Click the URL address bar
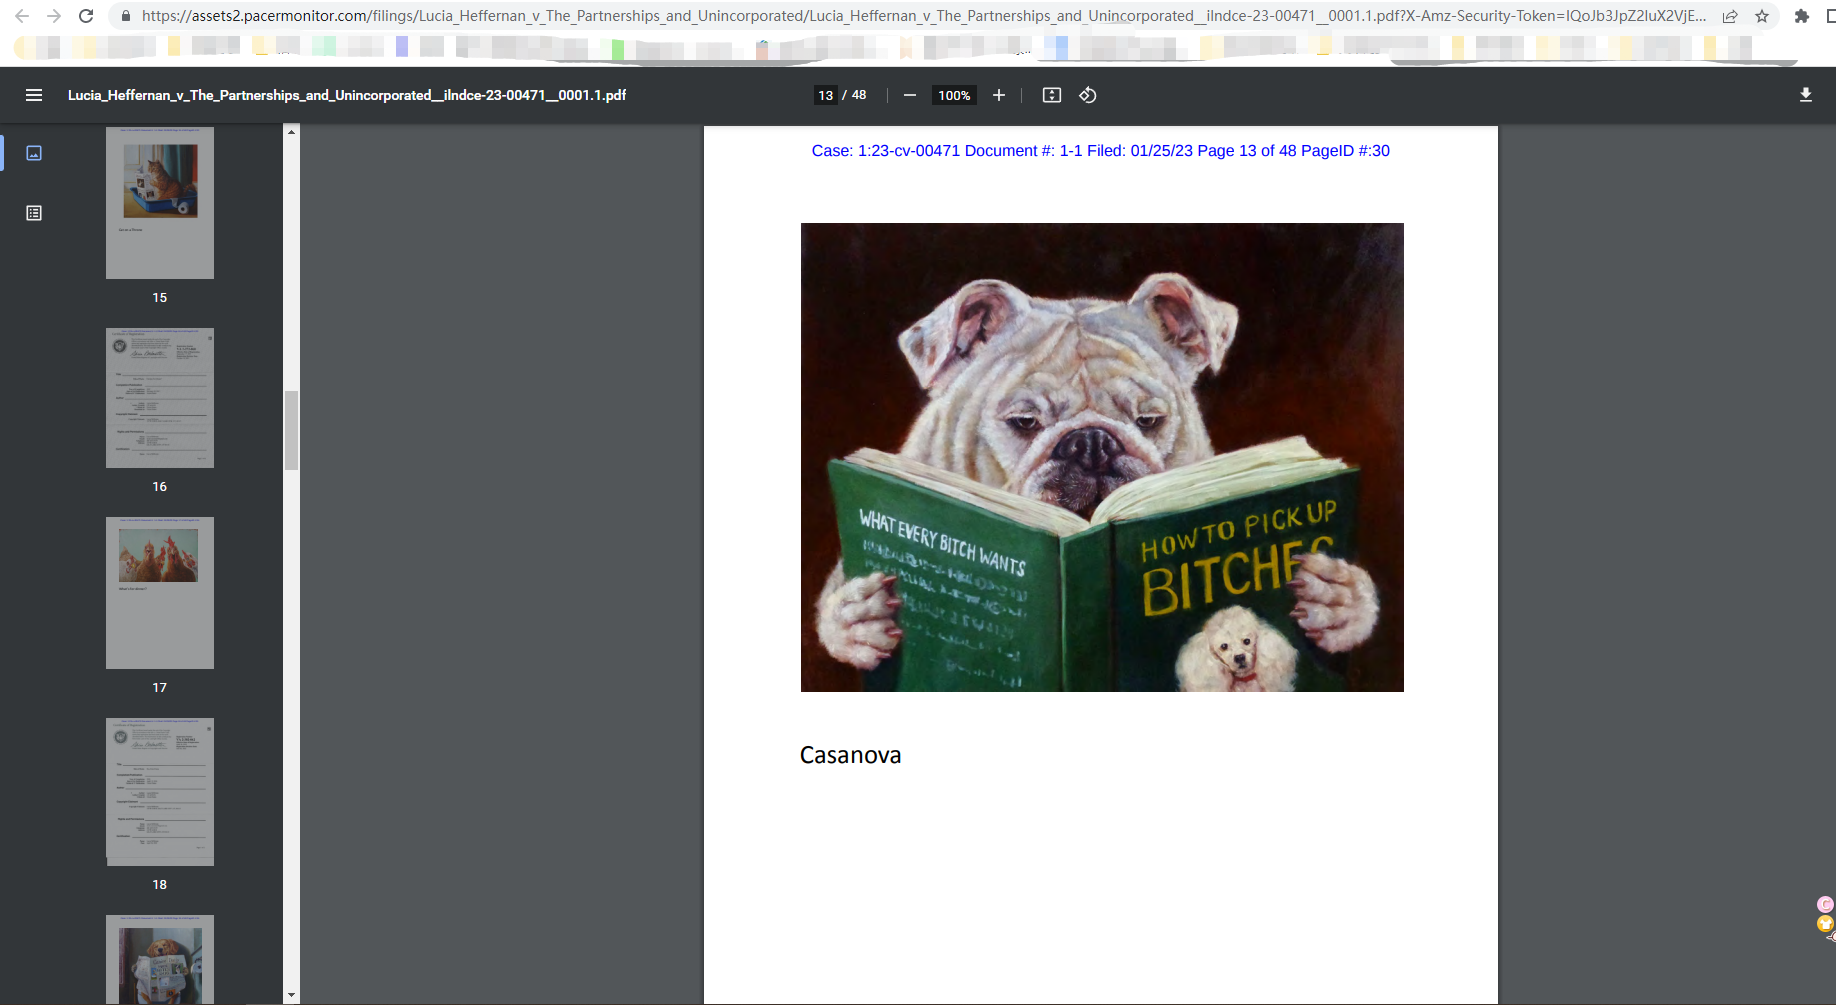The height and width of the screenshot is (1005, 1836). click(900, 16)
